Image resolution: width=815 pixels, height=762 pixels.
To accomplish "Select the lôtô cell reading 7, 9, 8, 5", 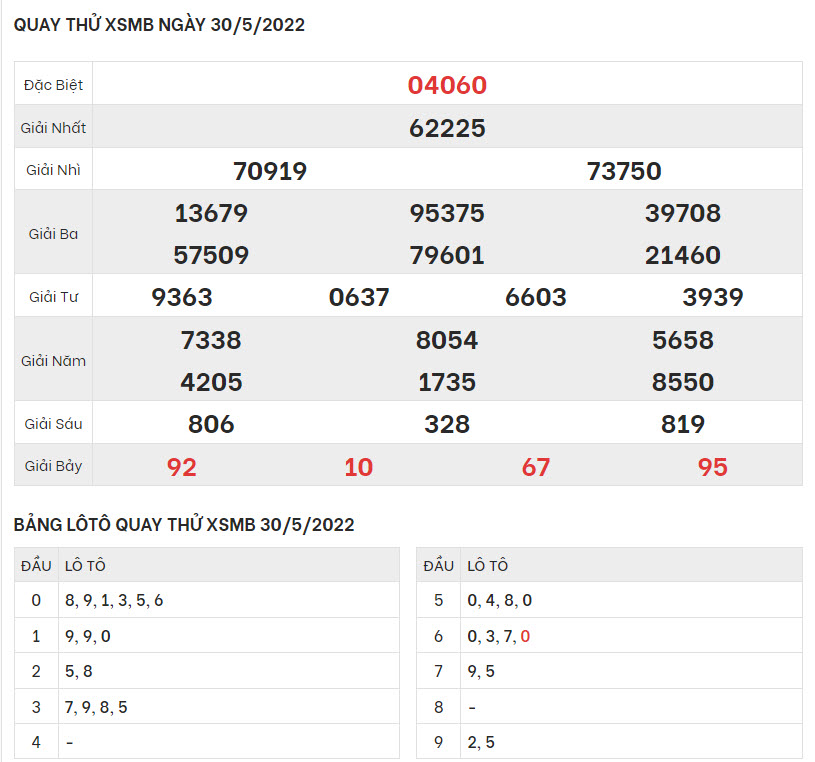I will point(96,707).
